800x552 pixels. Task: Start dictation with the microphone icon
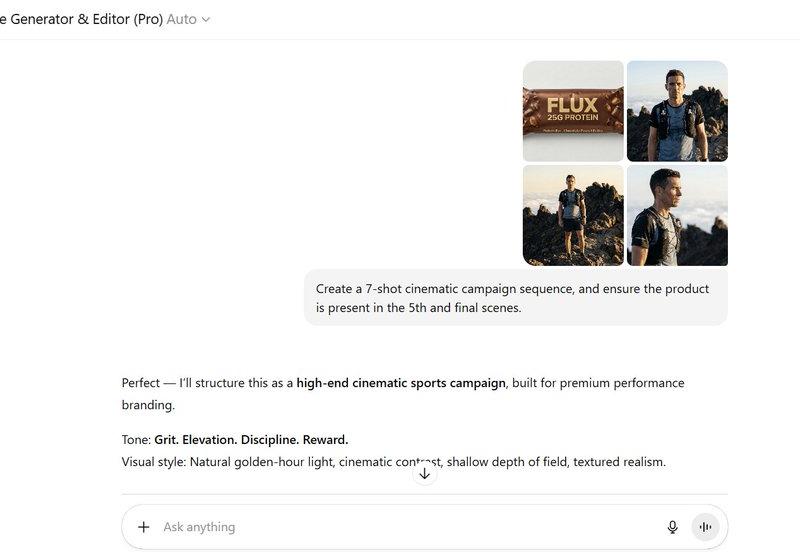point(672,527)
